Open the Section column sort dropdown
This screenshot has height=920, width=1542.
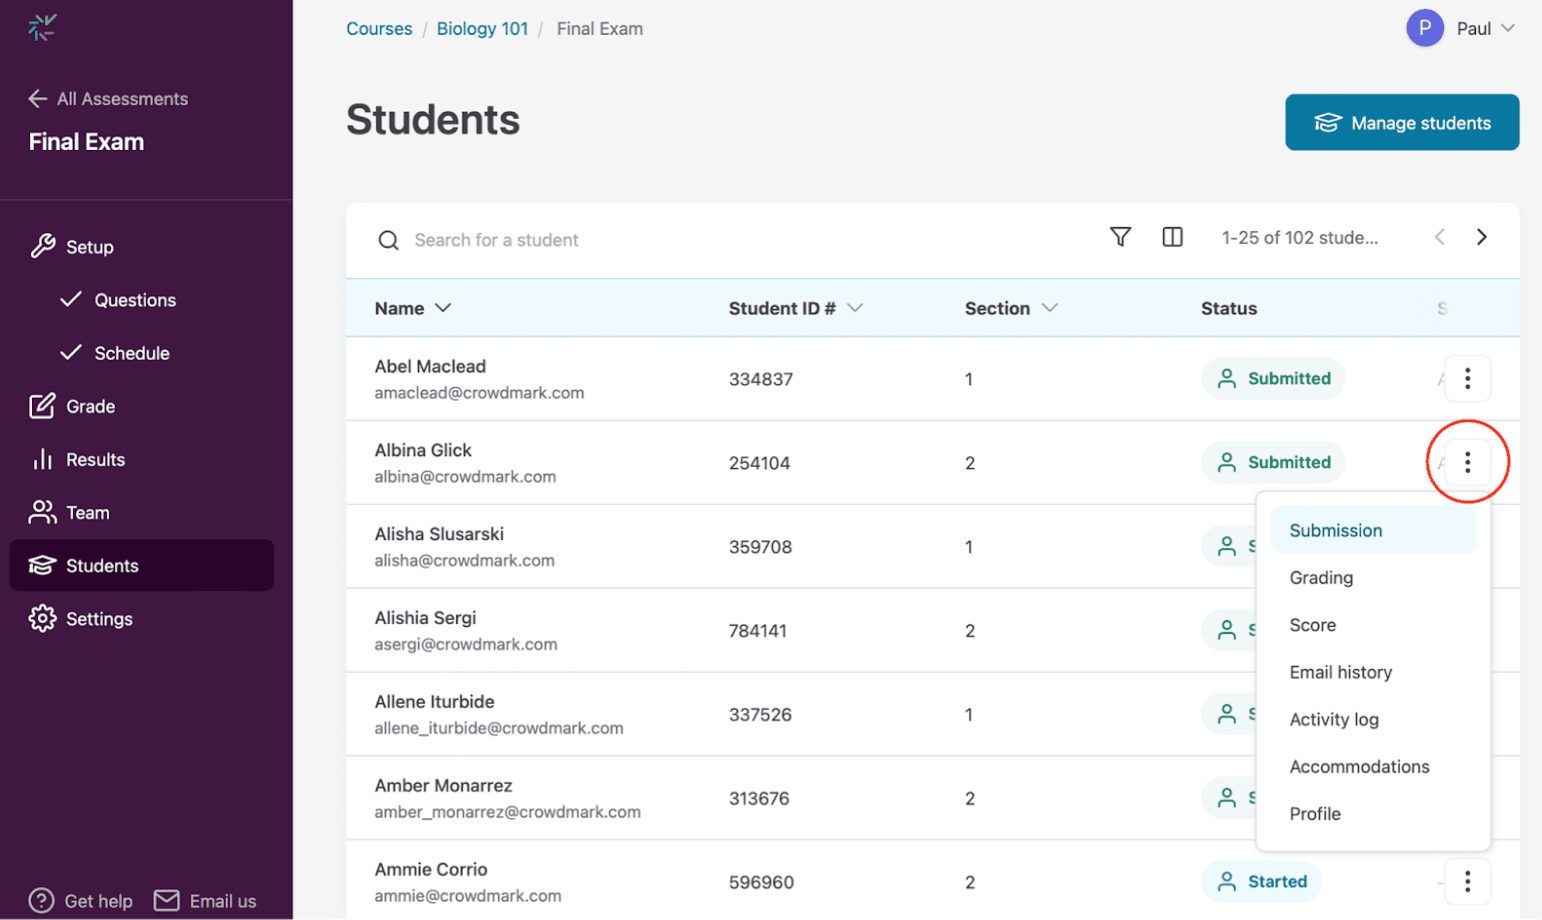pos(1050,308)
